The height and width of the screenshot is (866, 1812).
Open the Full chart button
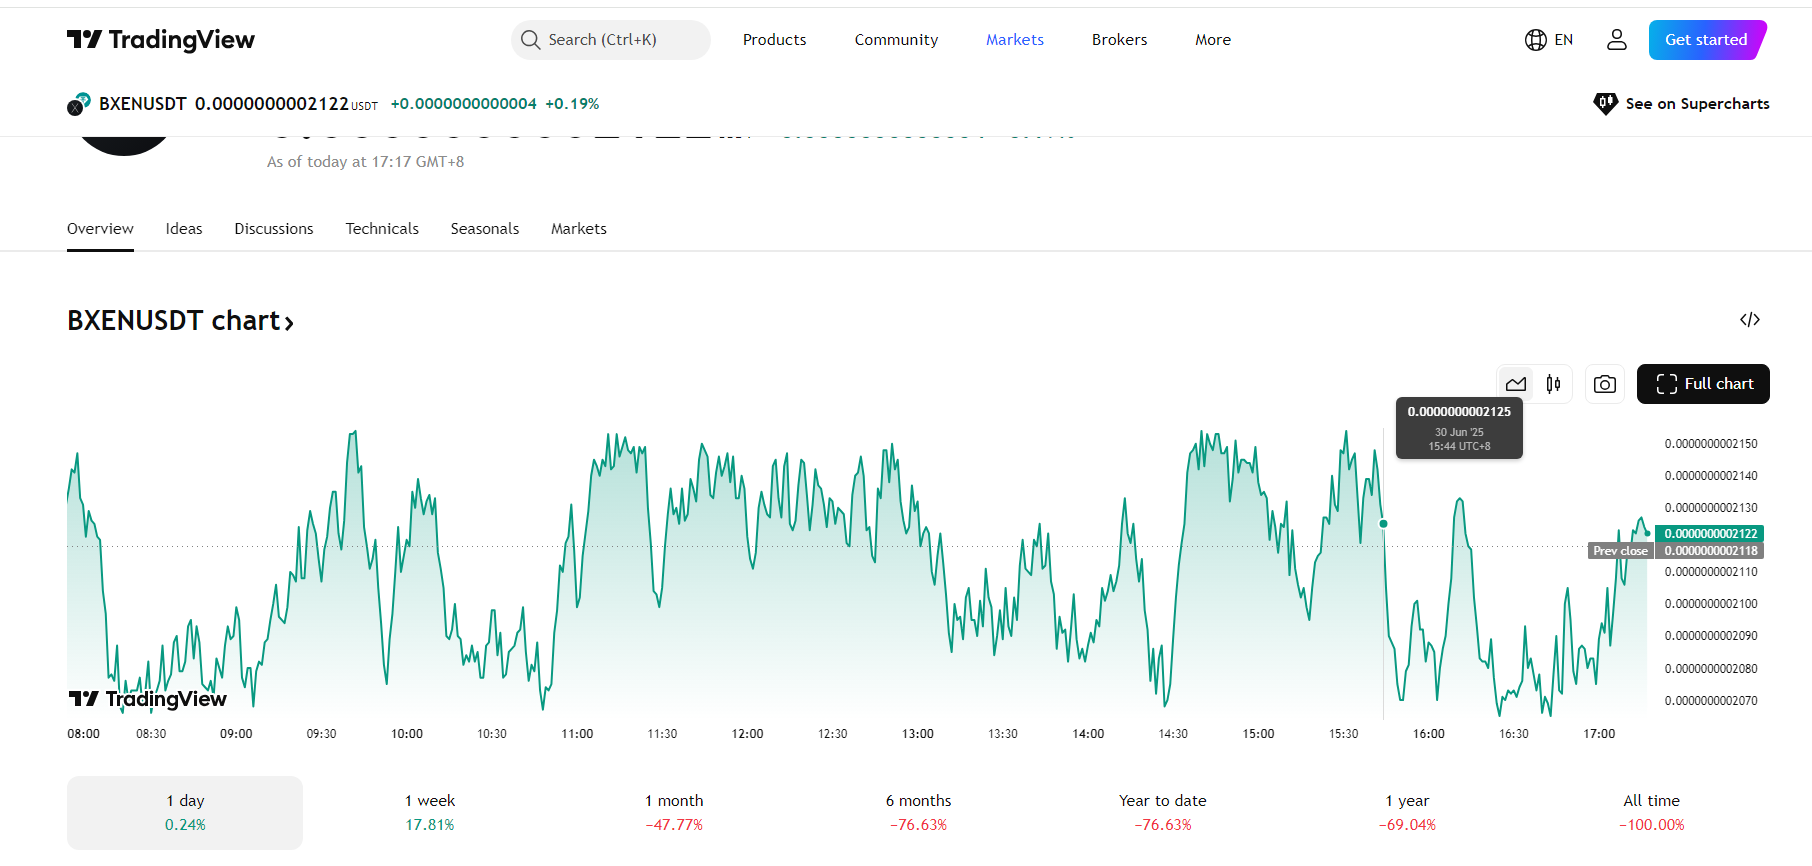1703,384
